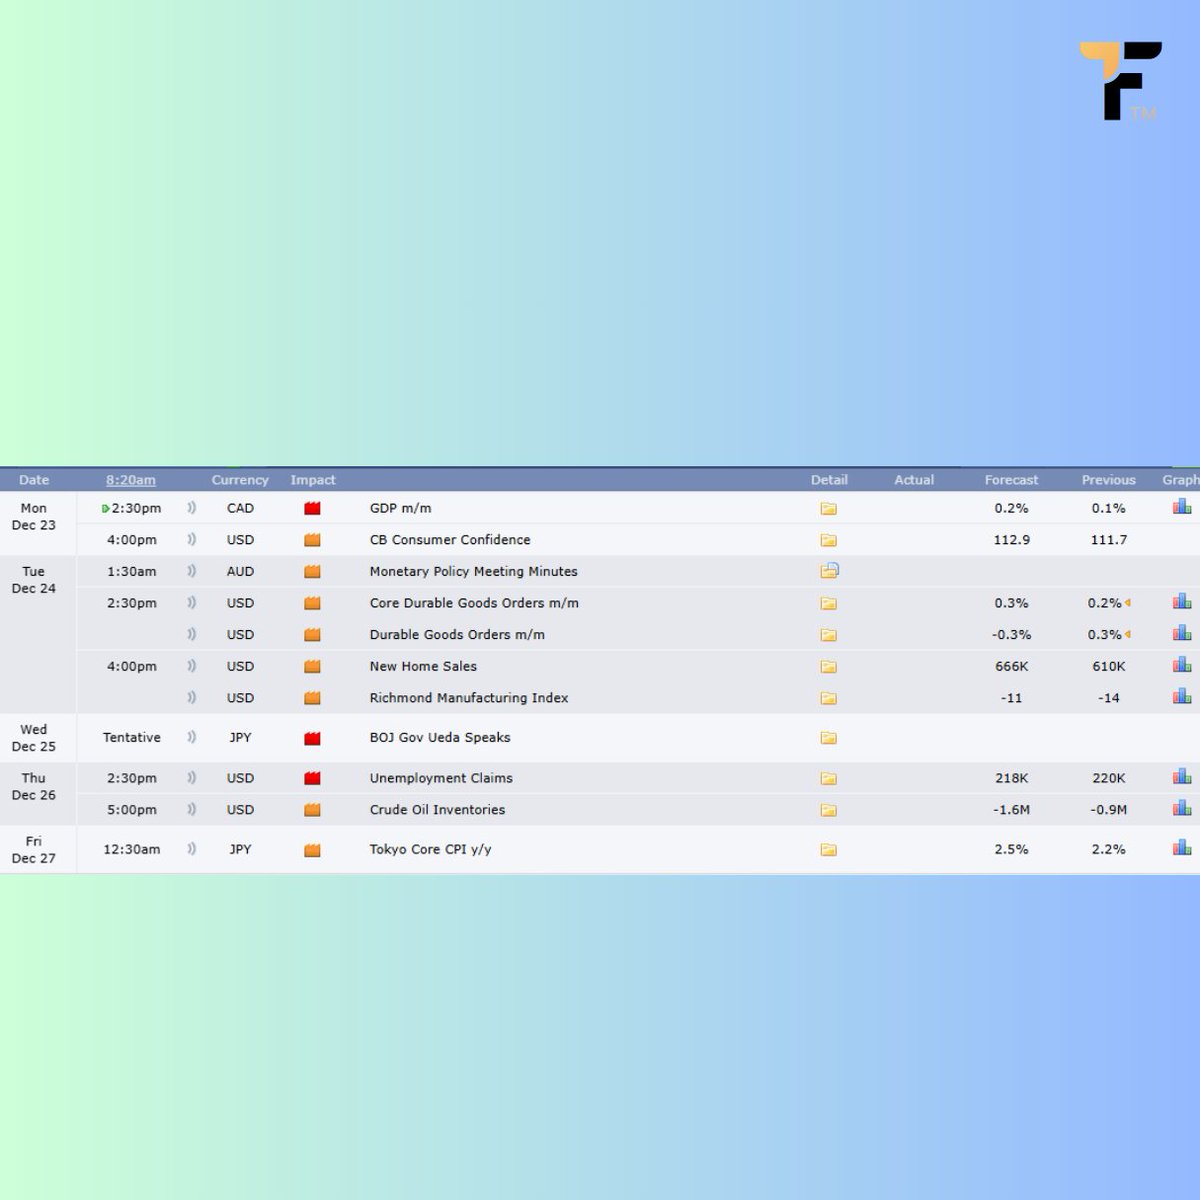This screenshot has height=1200, width=1200.
Task: Open the Tokyo Core CPI y/y event
Action: 431,850
